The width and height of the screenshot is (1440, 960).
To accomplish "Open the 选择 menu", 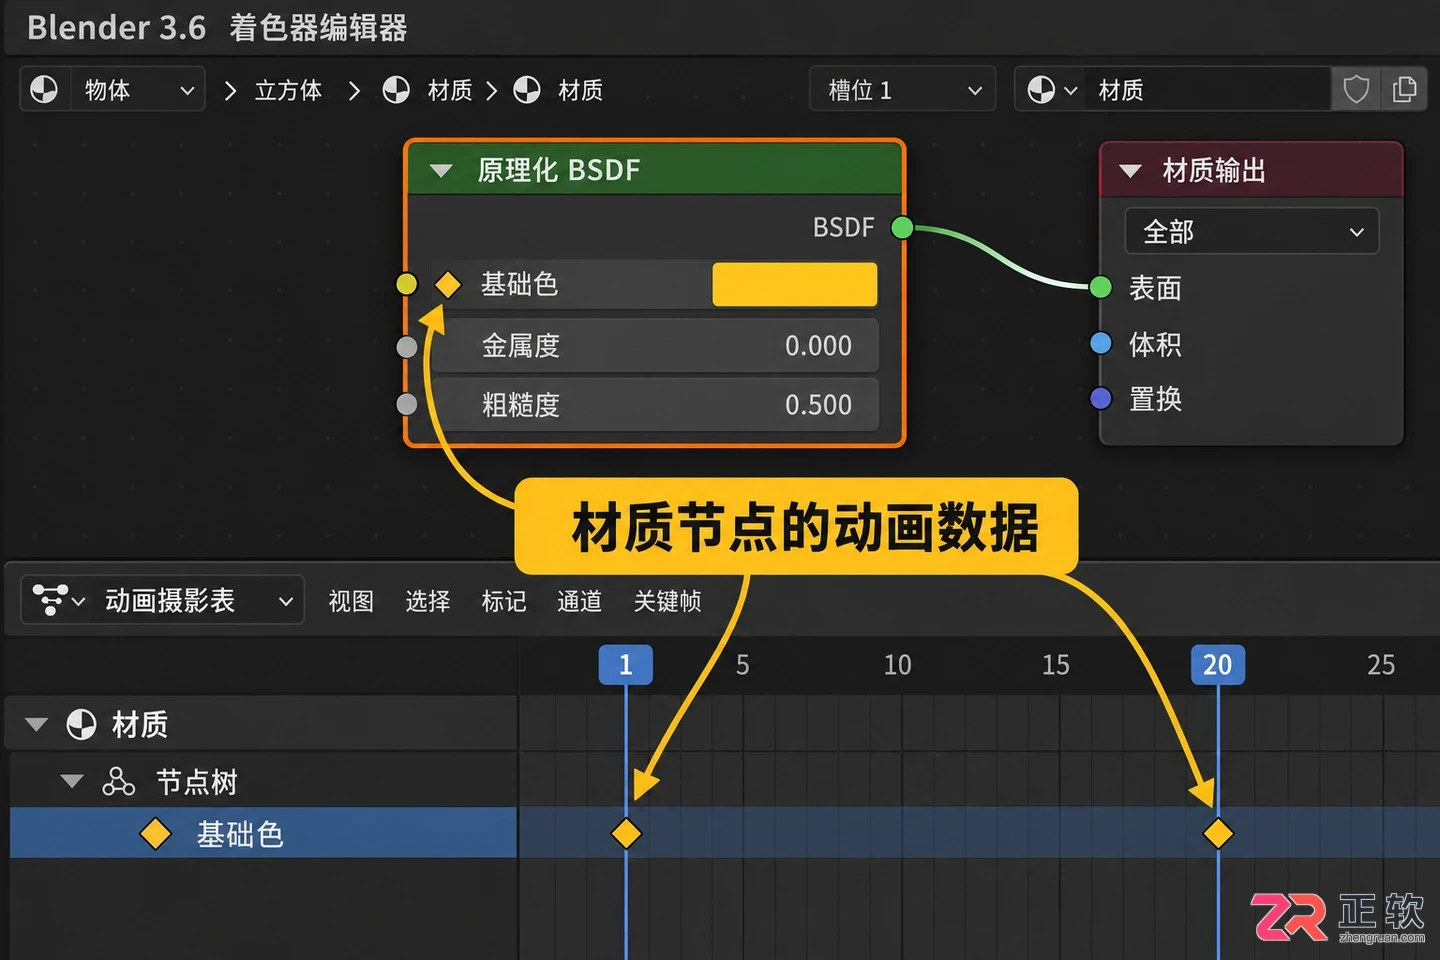I will [x=428, y=601].
